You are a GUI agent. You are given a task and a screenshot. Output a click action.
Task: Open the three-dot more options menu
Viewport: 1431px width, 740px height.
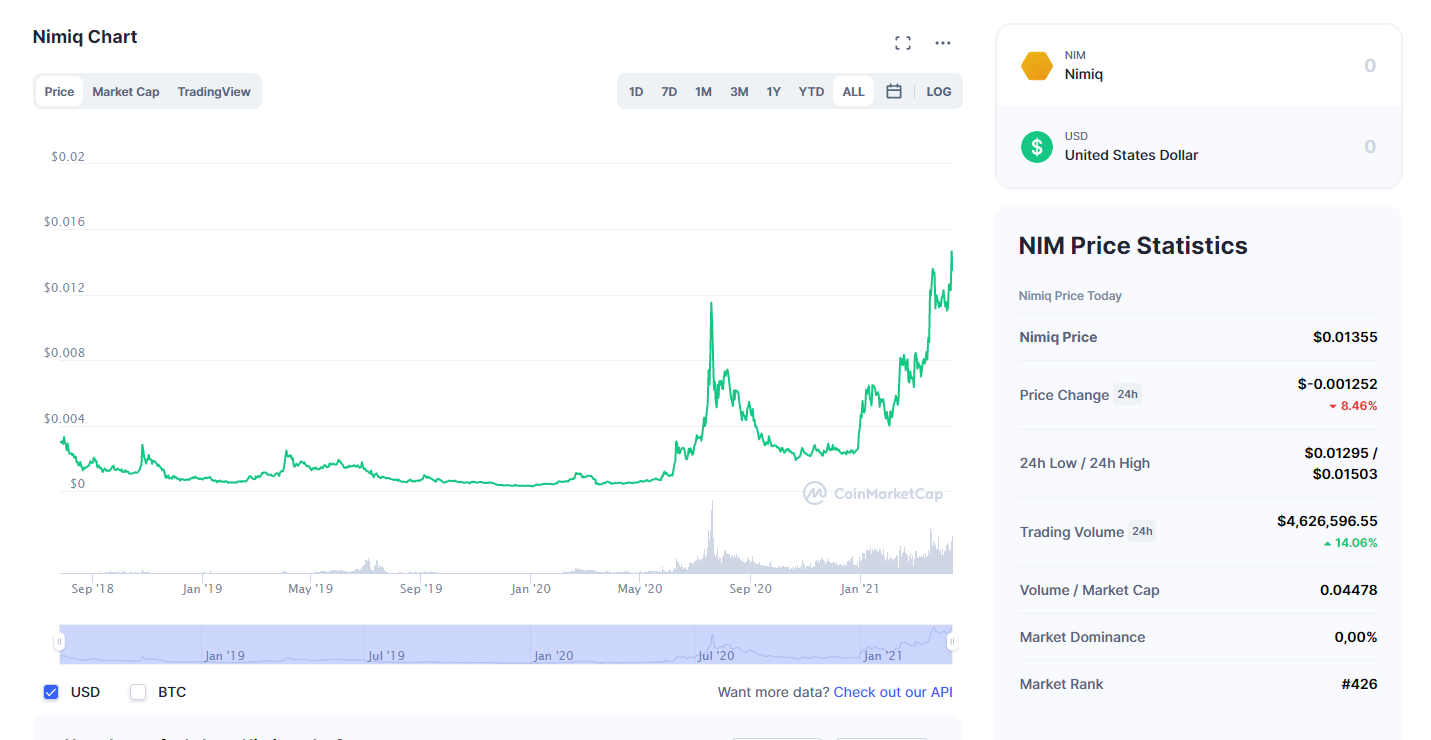[x=943, y=43]
